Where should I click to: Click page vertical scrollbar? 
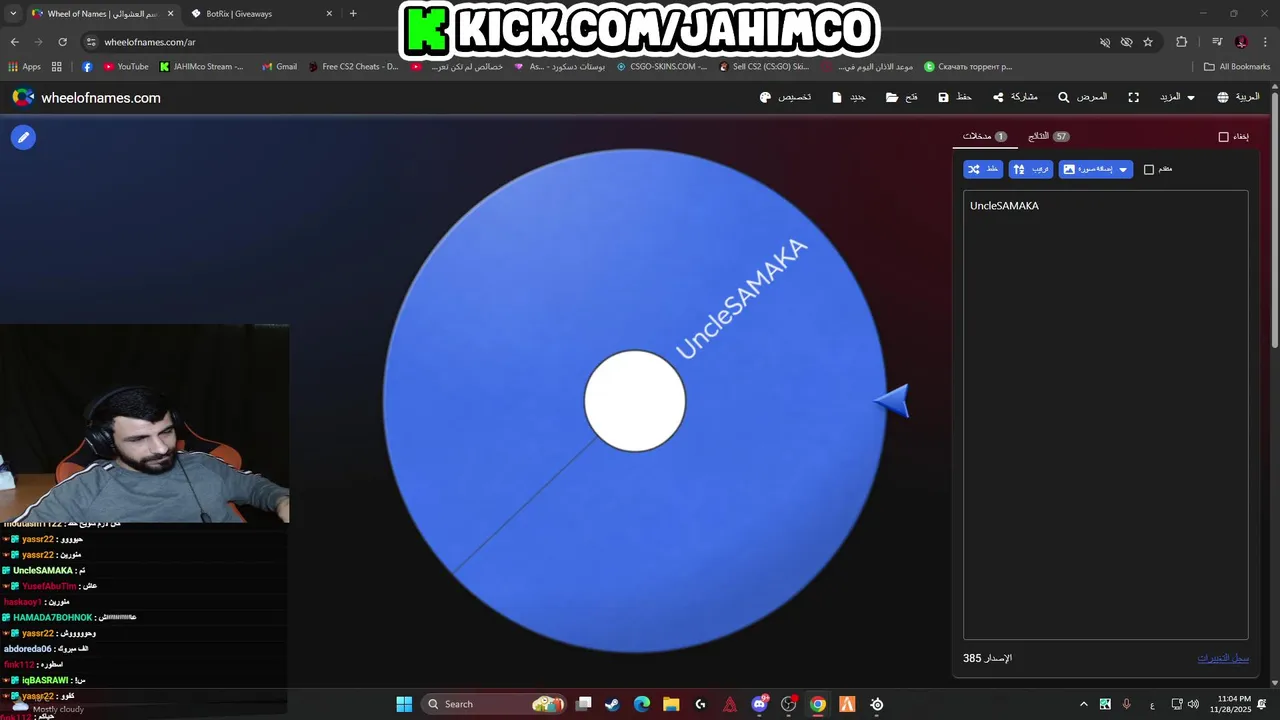point(1274,220)
